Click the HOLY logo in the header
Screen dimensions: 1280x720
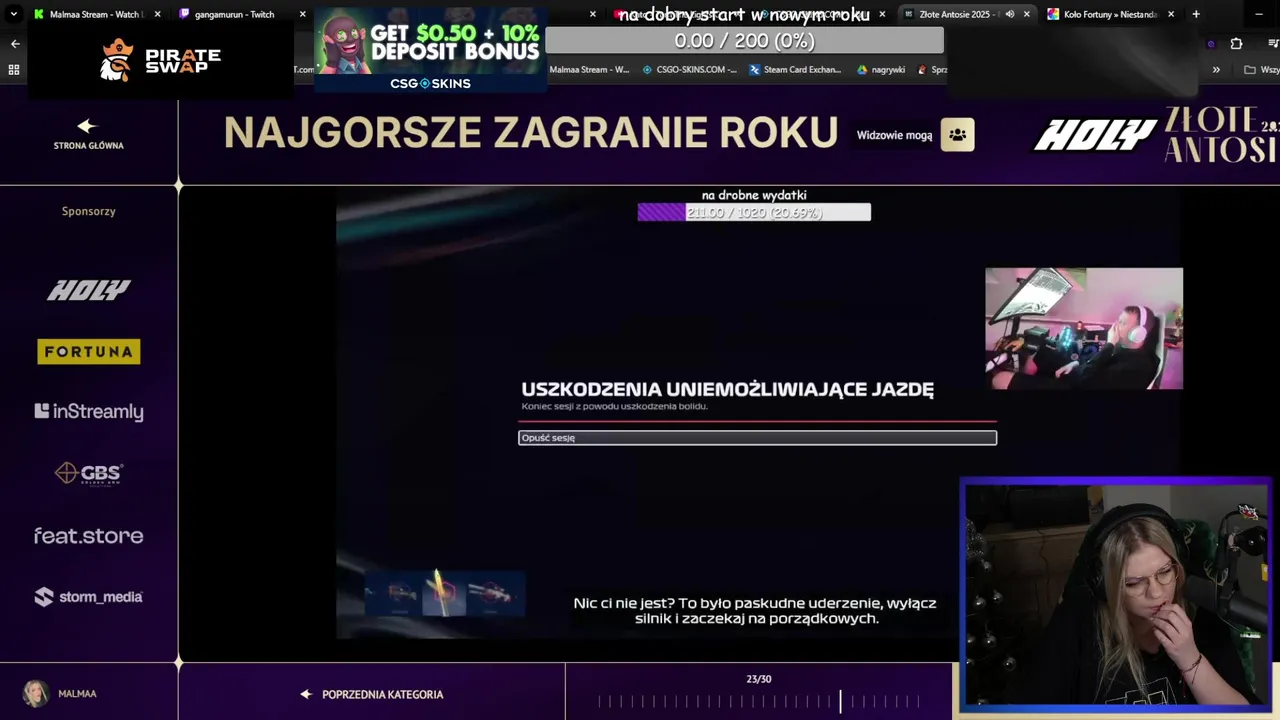click(1095, 135)
